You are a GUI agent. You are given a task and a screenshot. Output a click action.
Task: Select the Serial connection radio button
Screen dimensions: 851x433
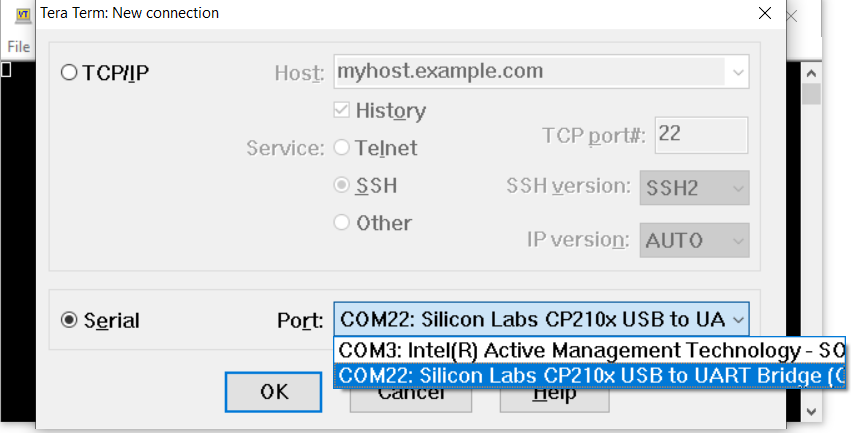pos(70,321)
